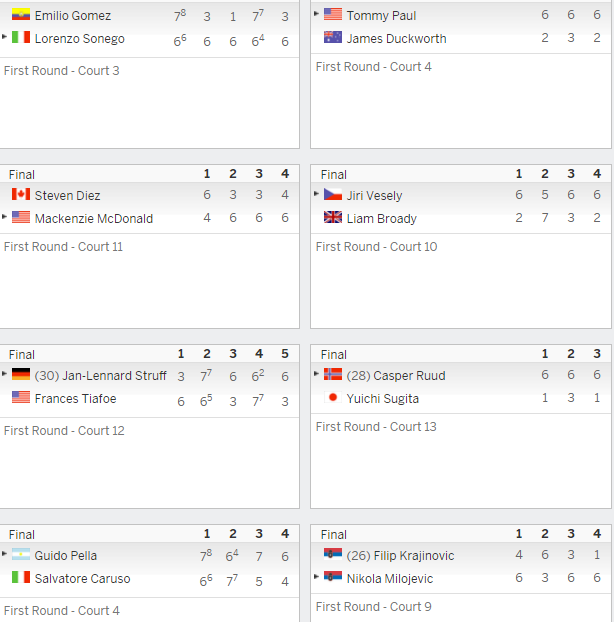This screenshot has height=622, width=614.
Task: Click the British flag next to Liam Broady
Action: (x=333, y=217)
